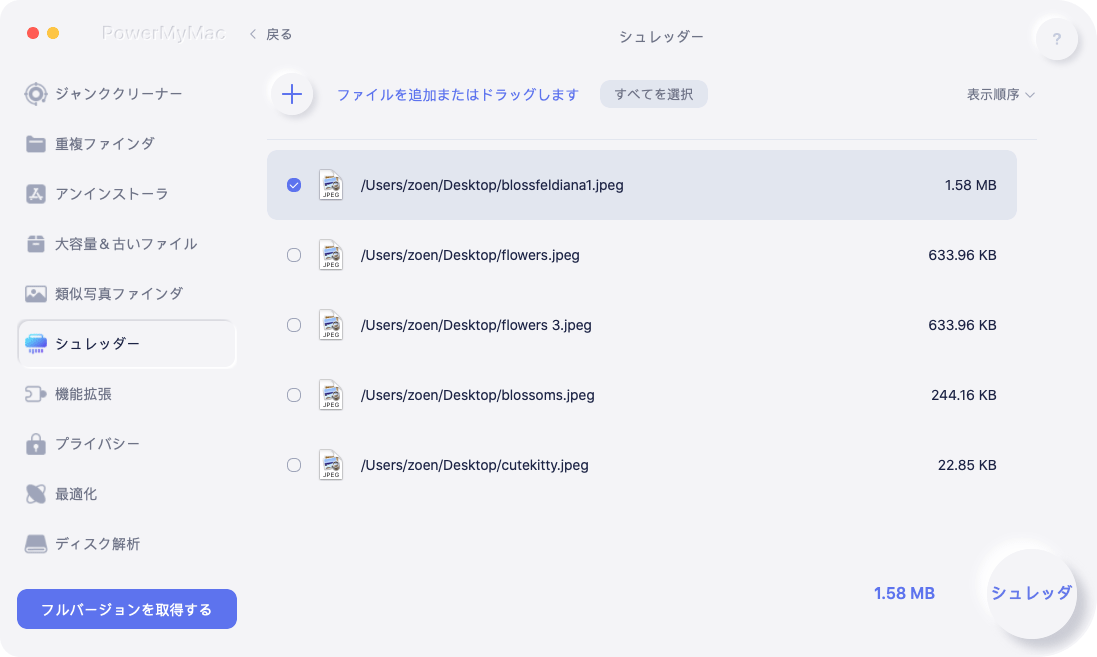Viewport: 1097px width, 657px height.
Task: Click the JPEG file icon for flowers 3.jpeg
Action: (331, 325)
